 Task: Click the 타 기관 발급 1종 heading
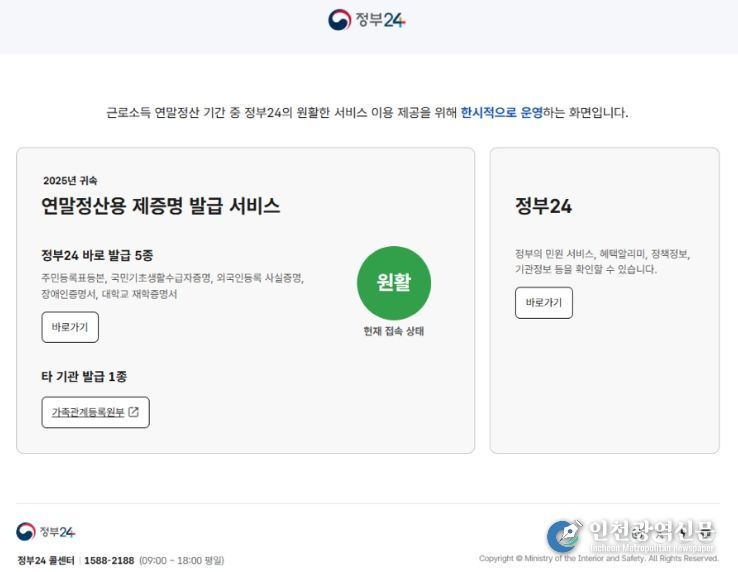(84, 377)
